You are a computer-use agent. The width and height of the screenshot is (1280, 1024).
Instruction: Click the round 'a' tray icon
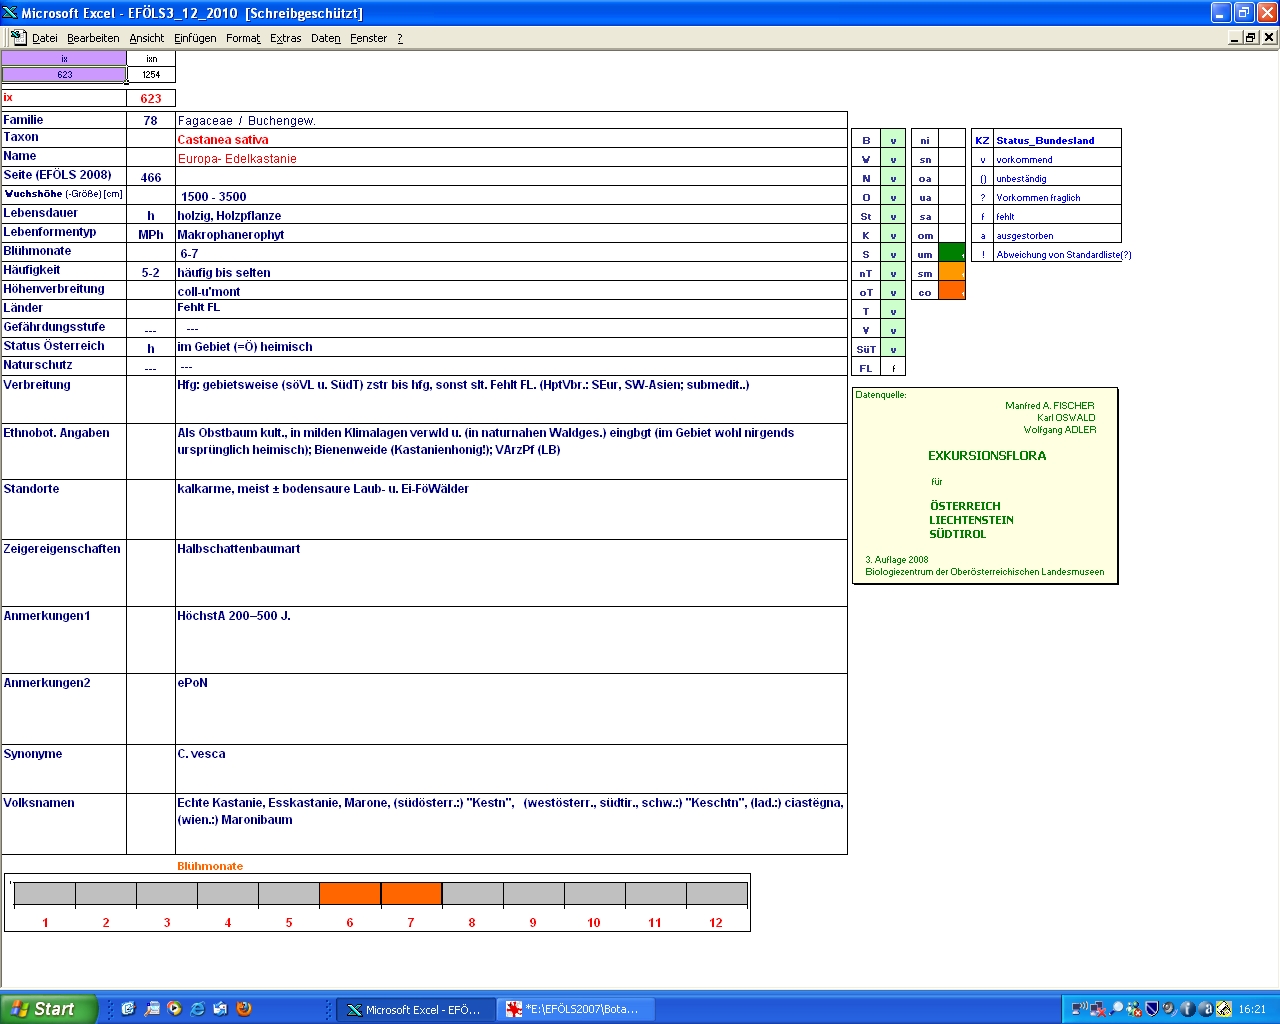tap(1205, 1009)
